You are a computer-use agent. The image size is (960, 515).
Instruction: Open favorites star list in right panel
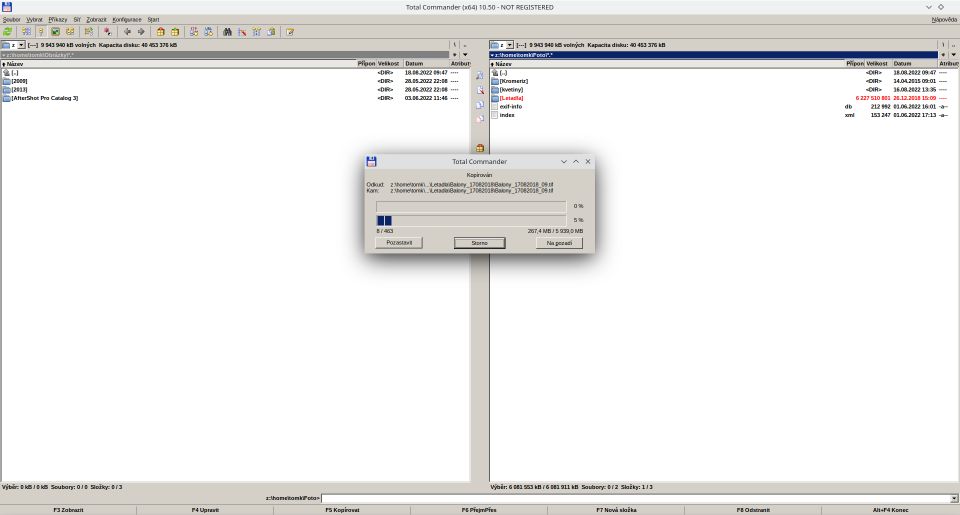tap(943, 55)
